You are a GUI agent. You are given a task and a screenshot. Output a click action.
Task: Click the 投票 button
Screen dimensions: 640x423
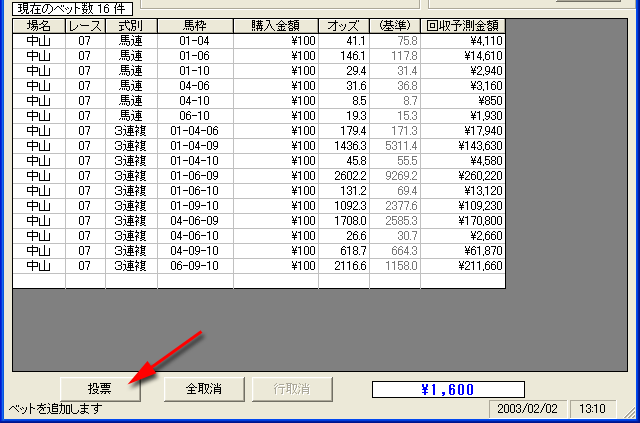point(99,388)
